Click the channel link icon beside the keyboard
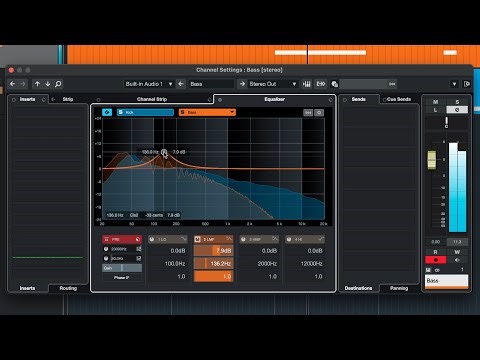Screen dimensions: 480x360 [x=321, y=84]
